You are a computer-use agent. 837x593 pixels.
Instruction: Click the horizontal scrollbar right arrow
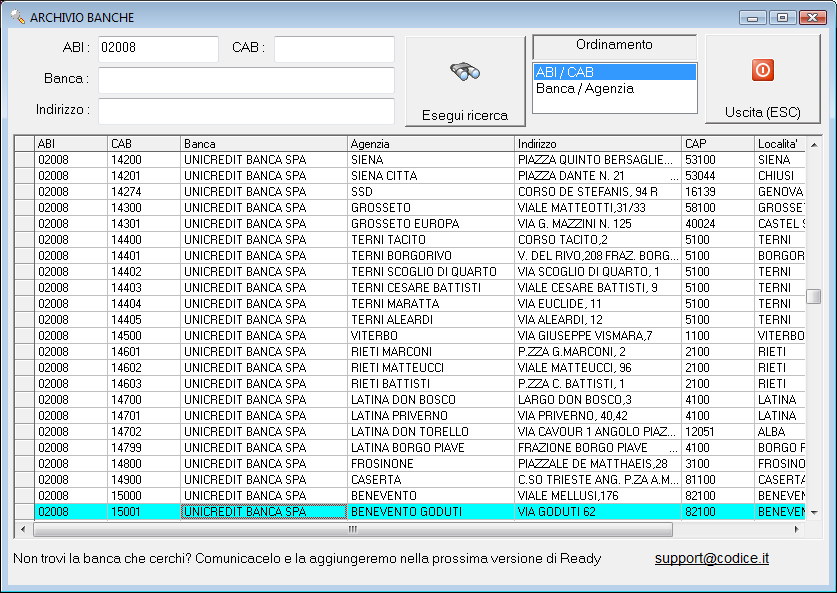[796, 529]
